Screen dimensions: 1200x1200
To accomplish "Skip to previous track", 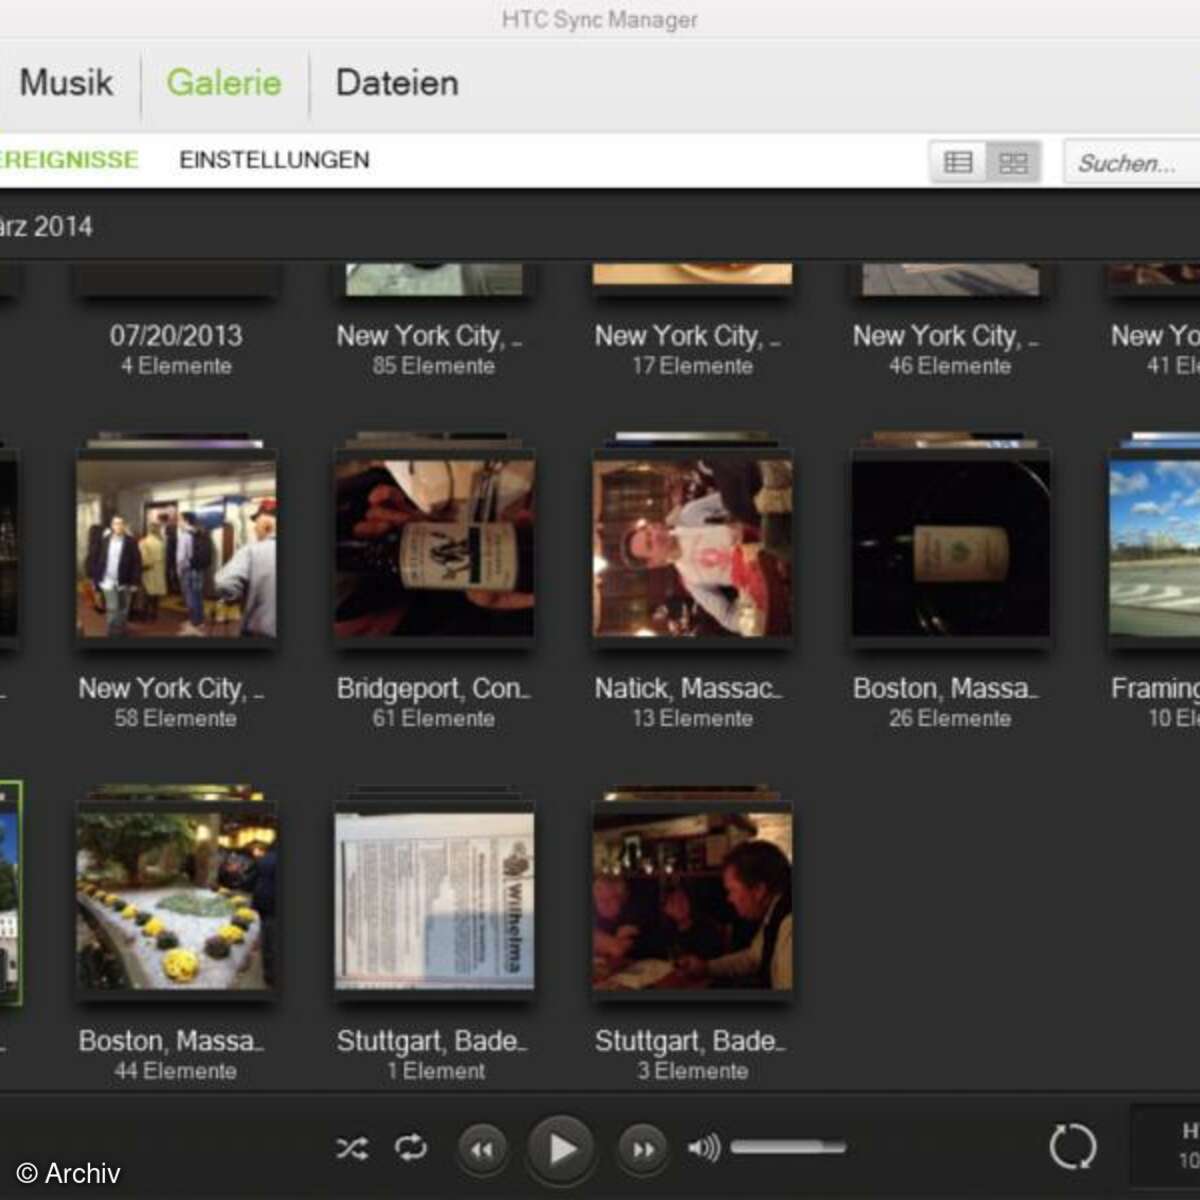I will point(482,1150).
